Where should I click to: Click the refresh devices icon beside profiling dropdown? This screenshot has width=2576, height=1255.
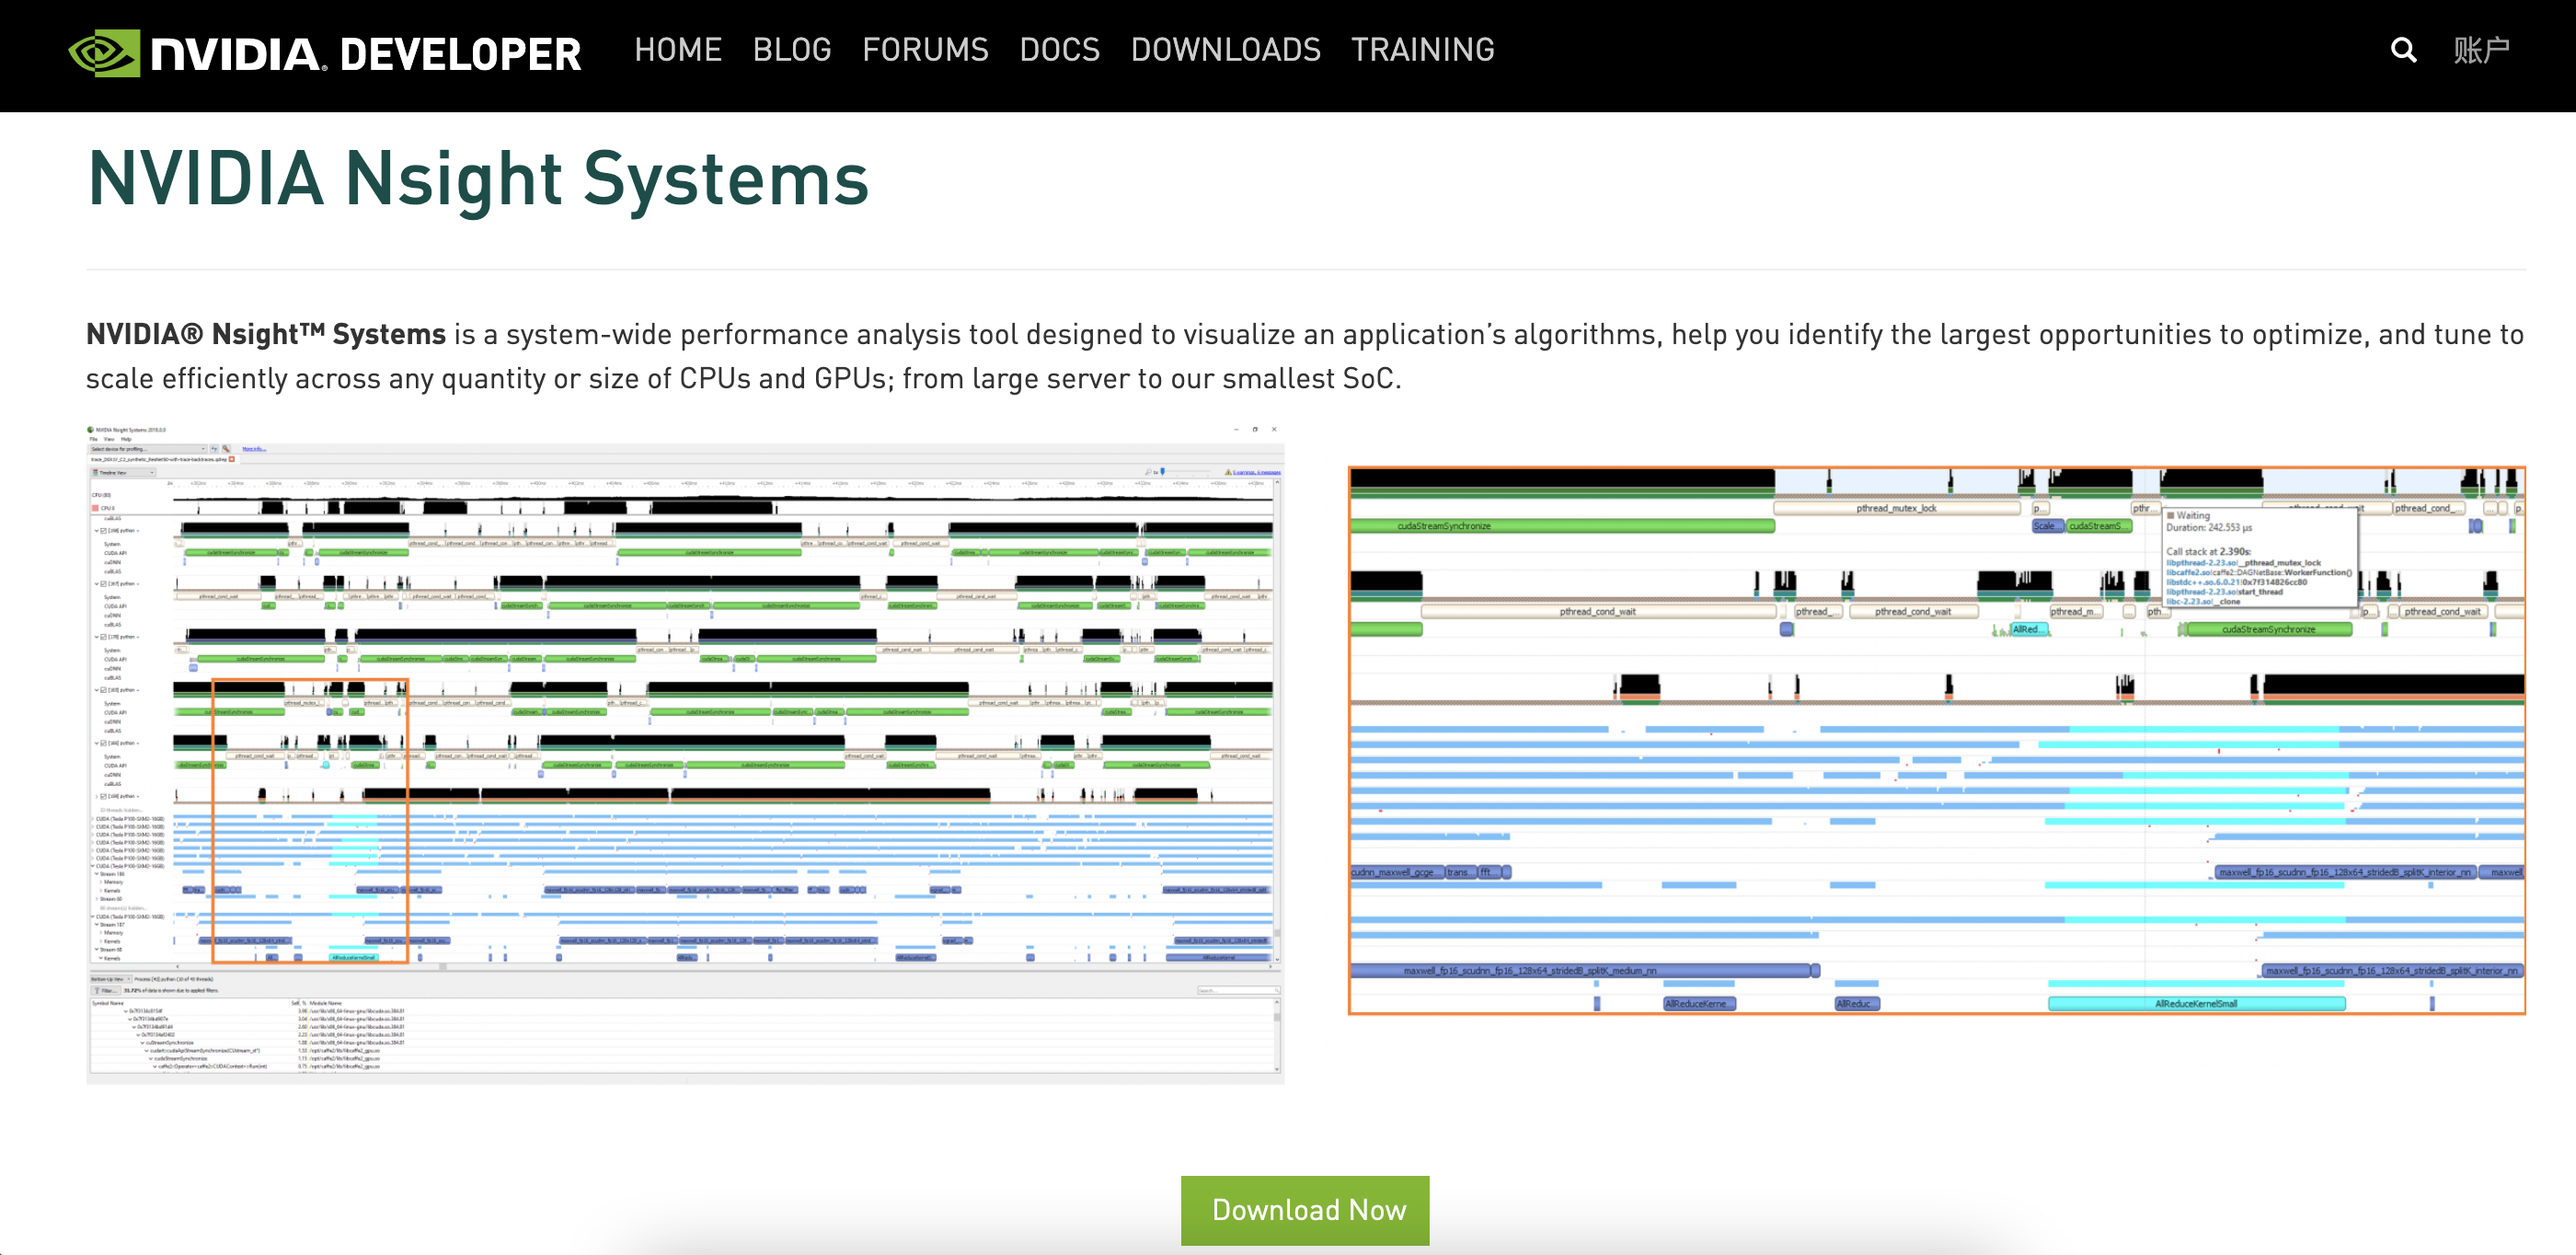[x=215, y=449]
